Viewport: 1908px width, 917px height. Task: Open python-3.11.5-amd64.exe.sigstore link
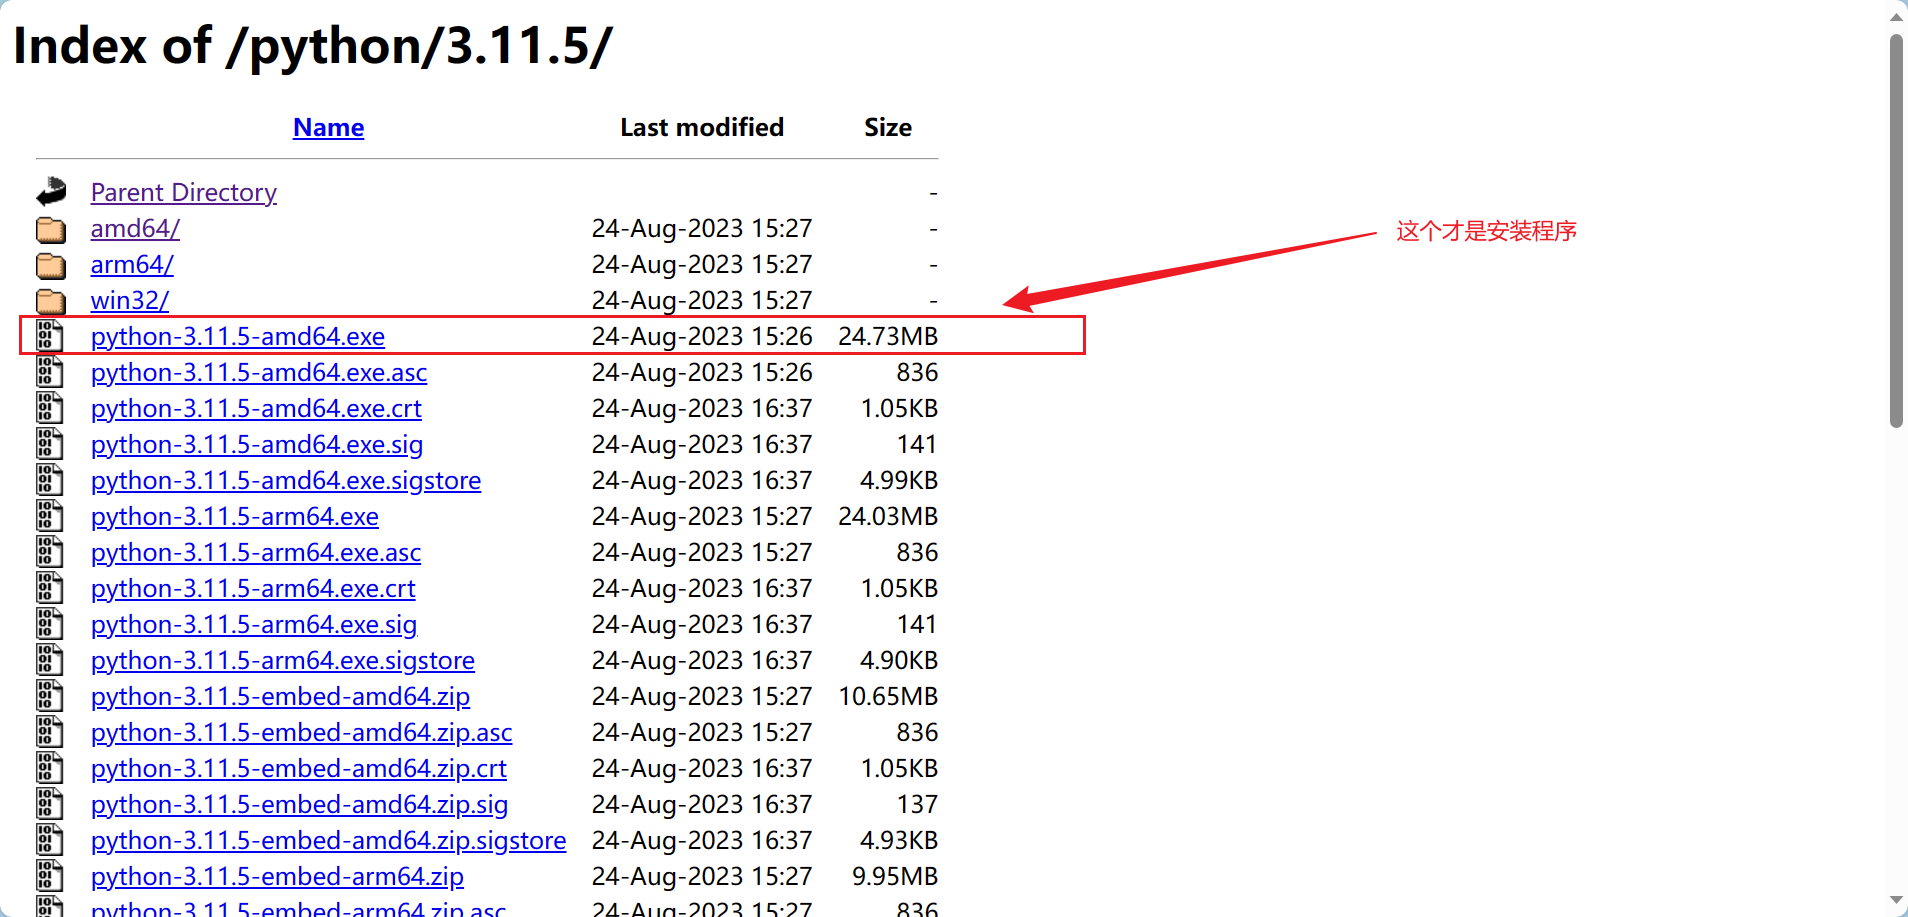click(x=286, y=480)
